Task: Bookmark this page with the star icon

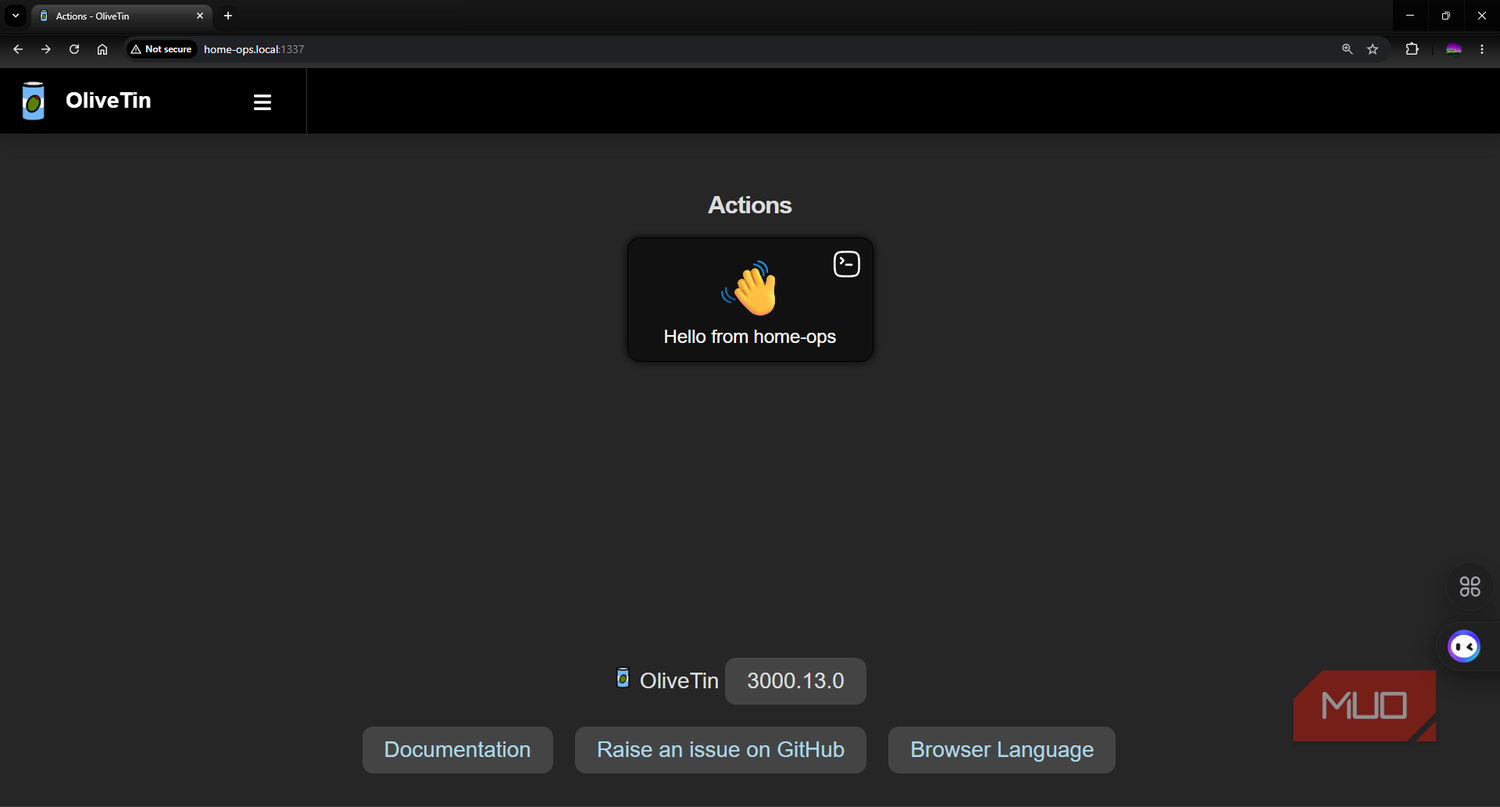Action: coord(1373,49)
